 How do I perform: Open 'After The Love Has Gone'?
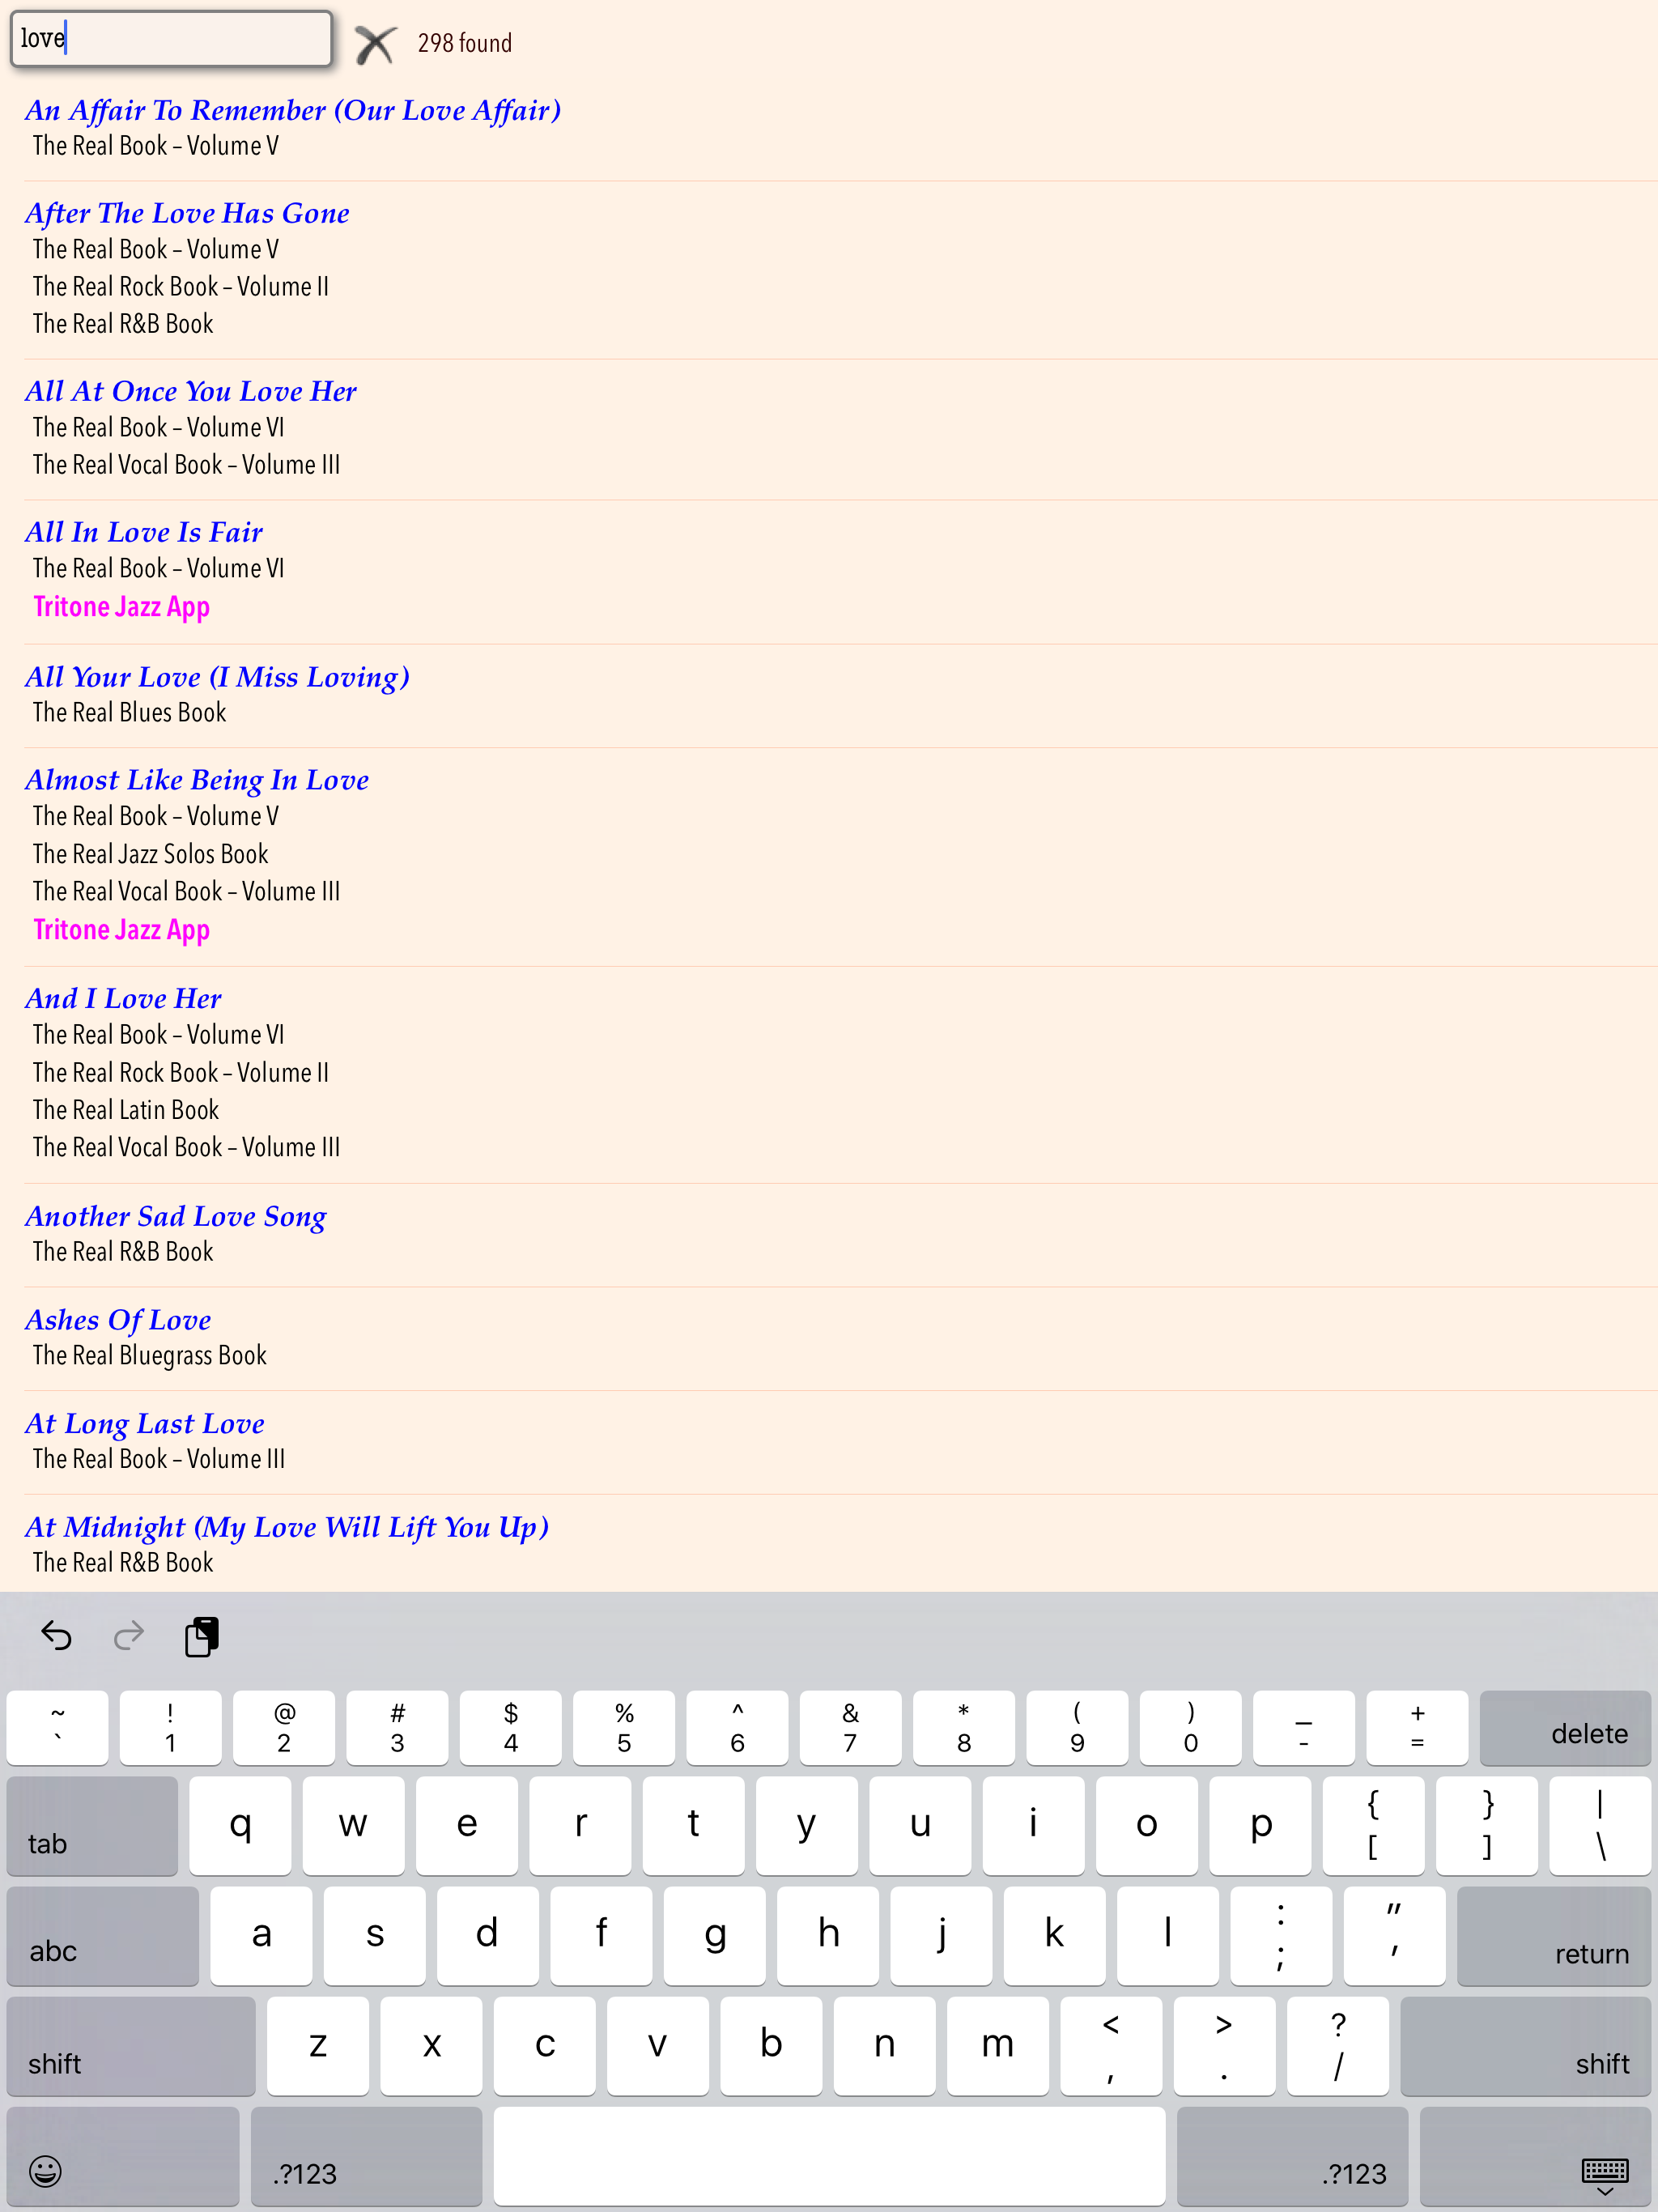tap(187, 213)
